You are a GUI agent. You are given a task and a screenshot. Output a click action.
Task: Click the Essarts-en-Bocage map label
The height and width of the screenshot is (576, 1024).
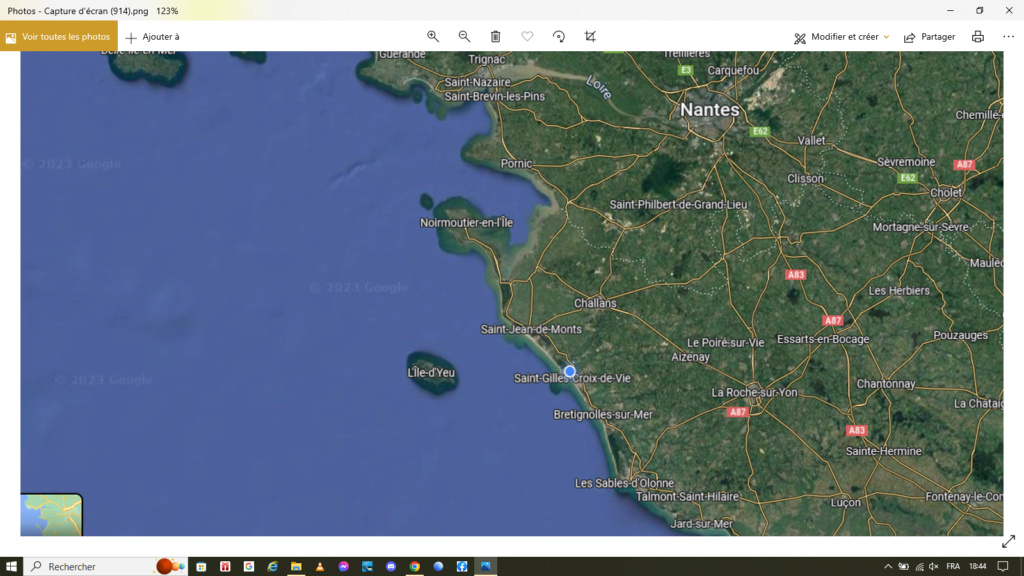[823, 339]
